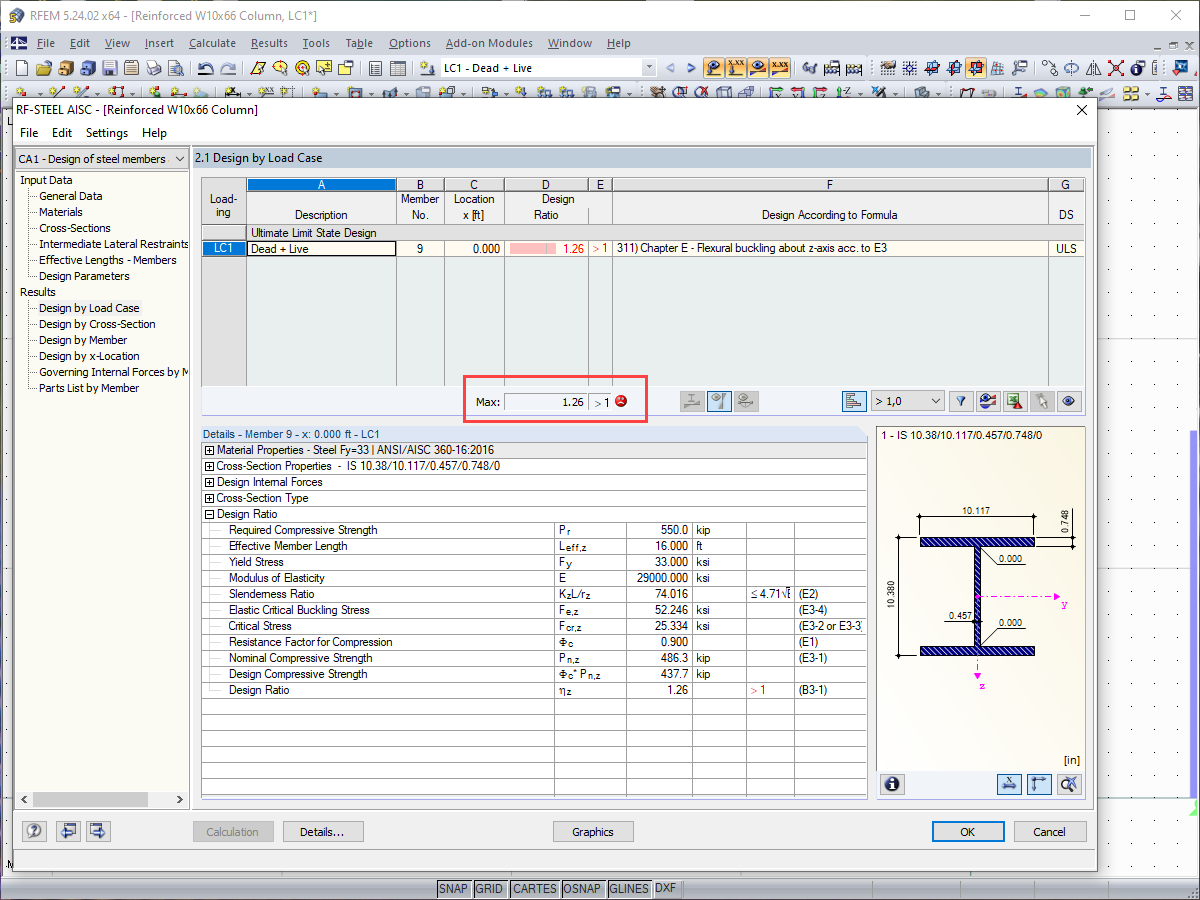This screenshot has height=900, width=1200.
Task: Select Design by Cross-Section tree item
Action: click(x=97, y=324)
